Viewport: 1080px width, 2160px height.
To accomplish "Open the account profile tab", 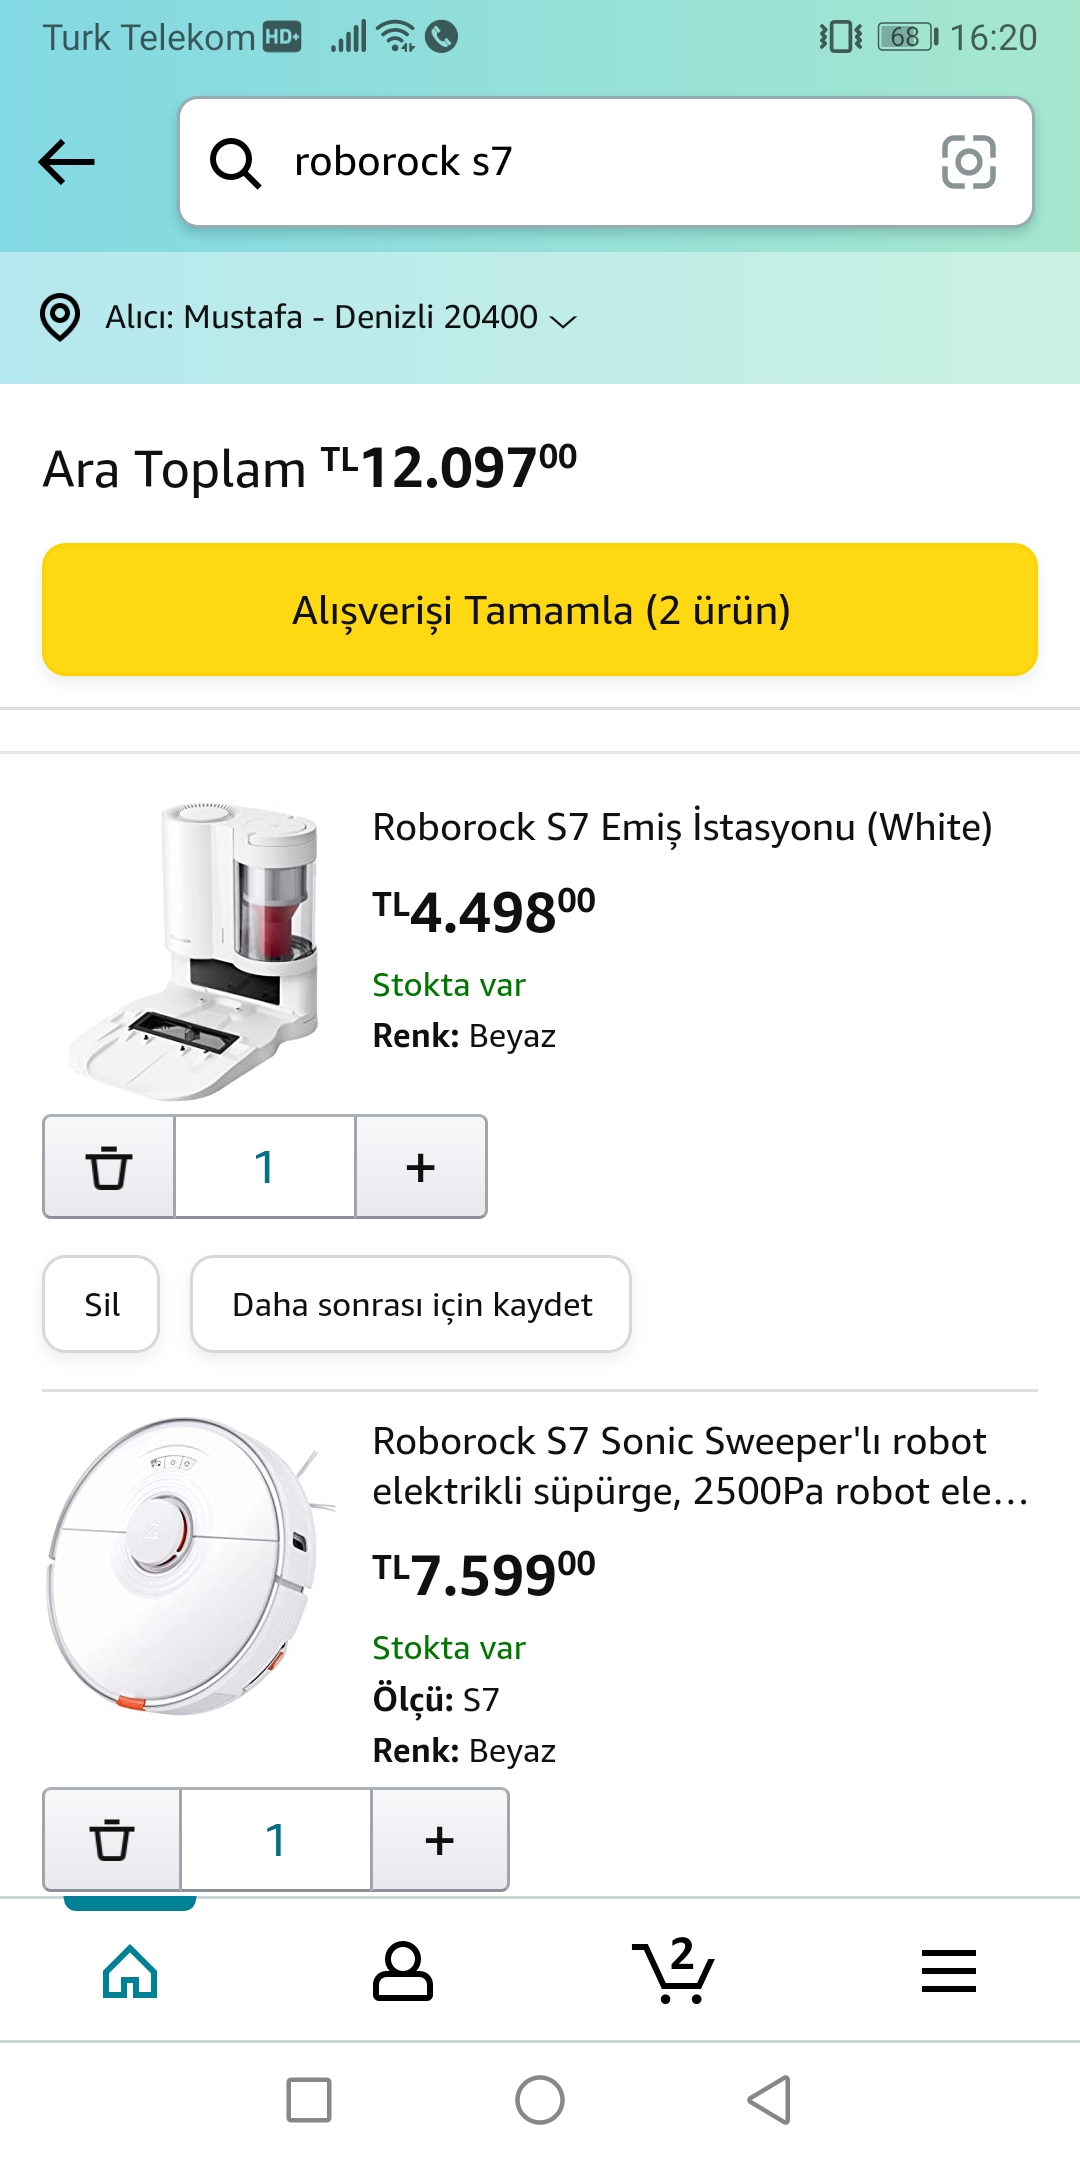I will tap(402, 1971).
